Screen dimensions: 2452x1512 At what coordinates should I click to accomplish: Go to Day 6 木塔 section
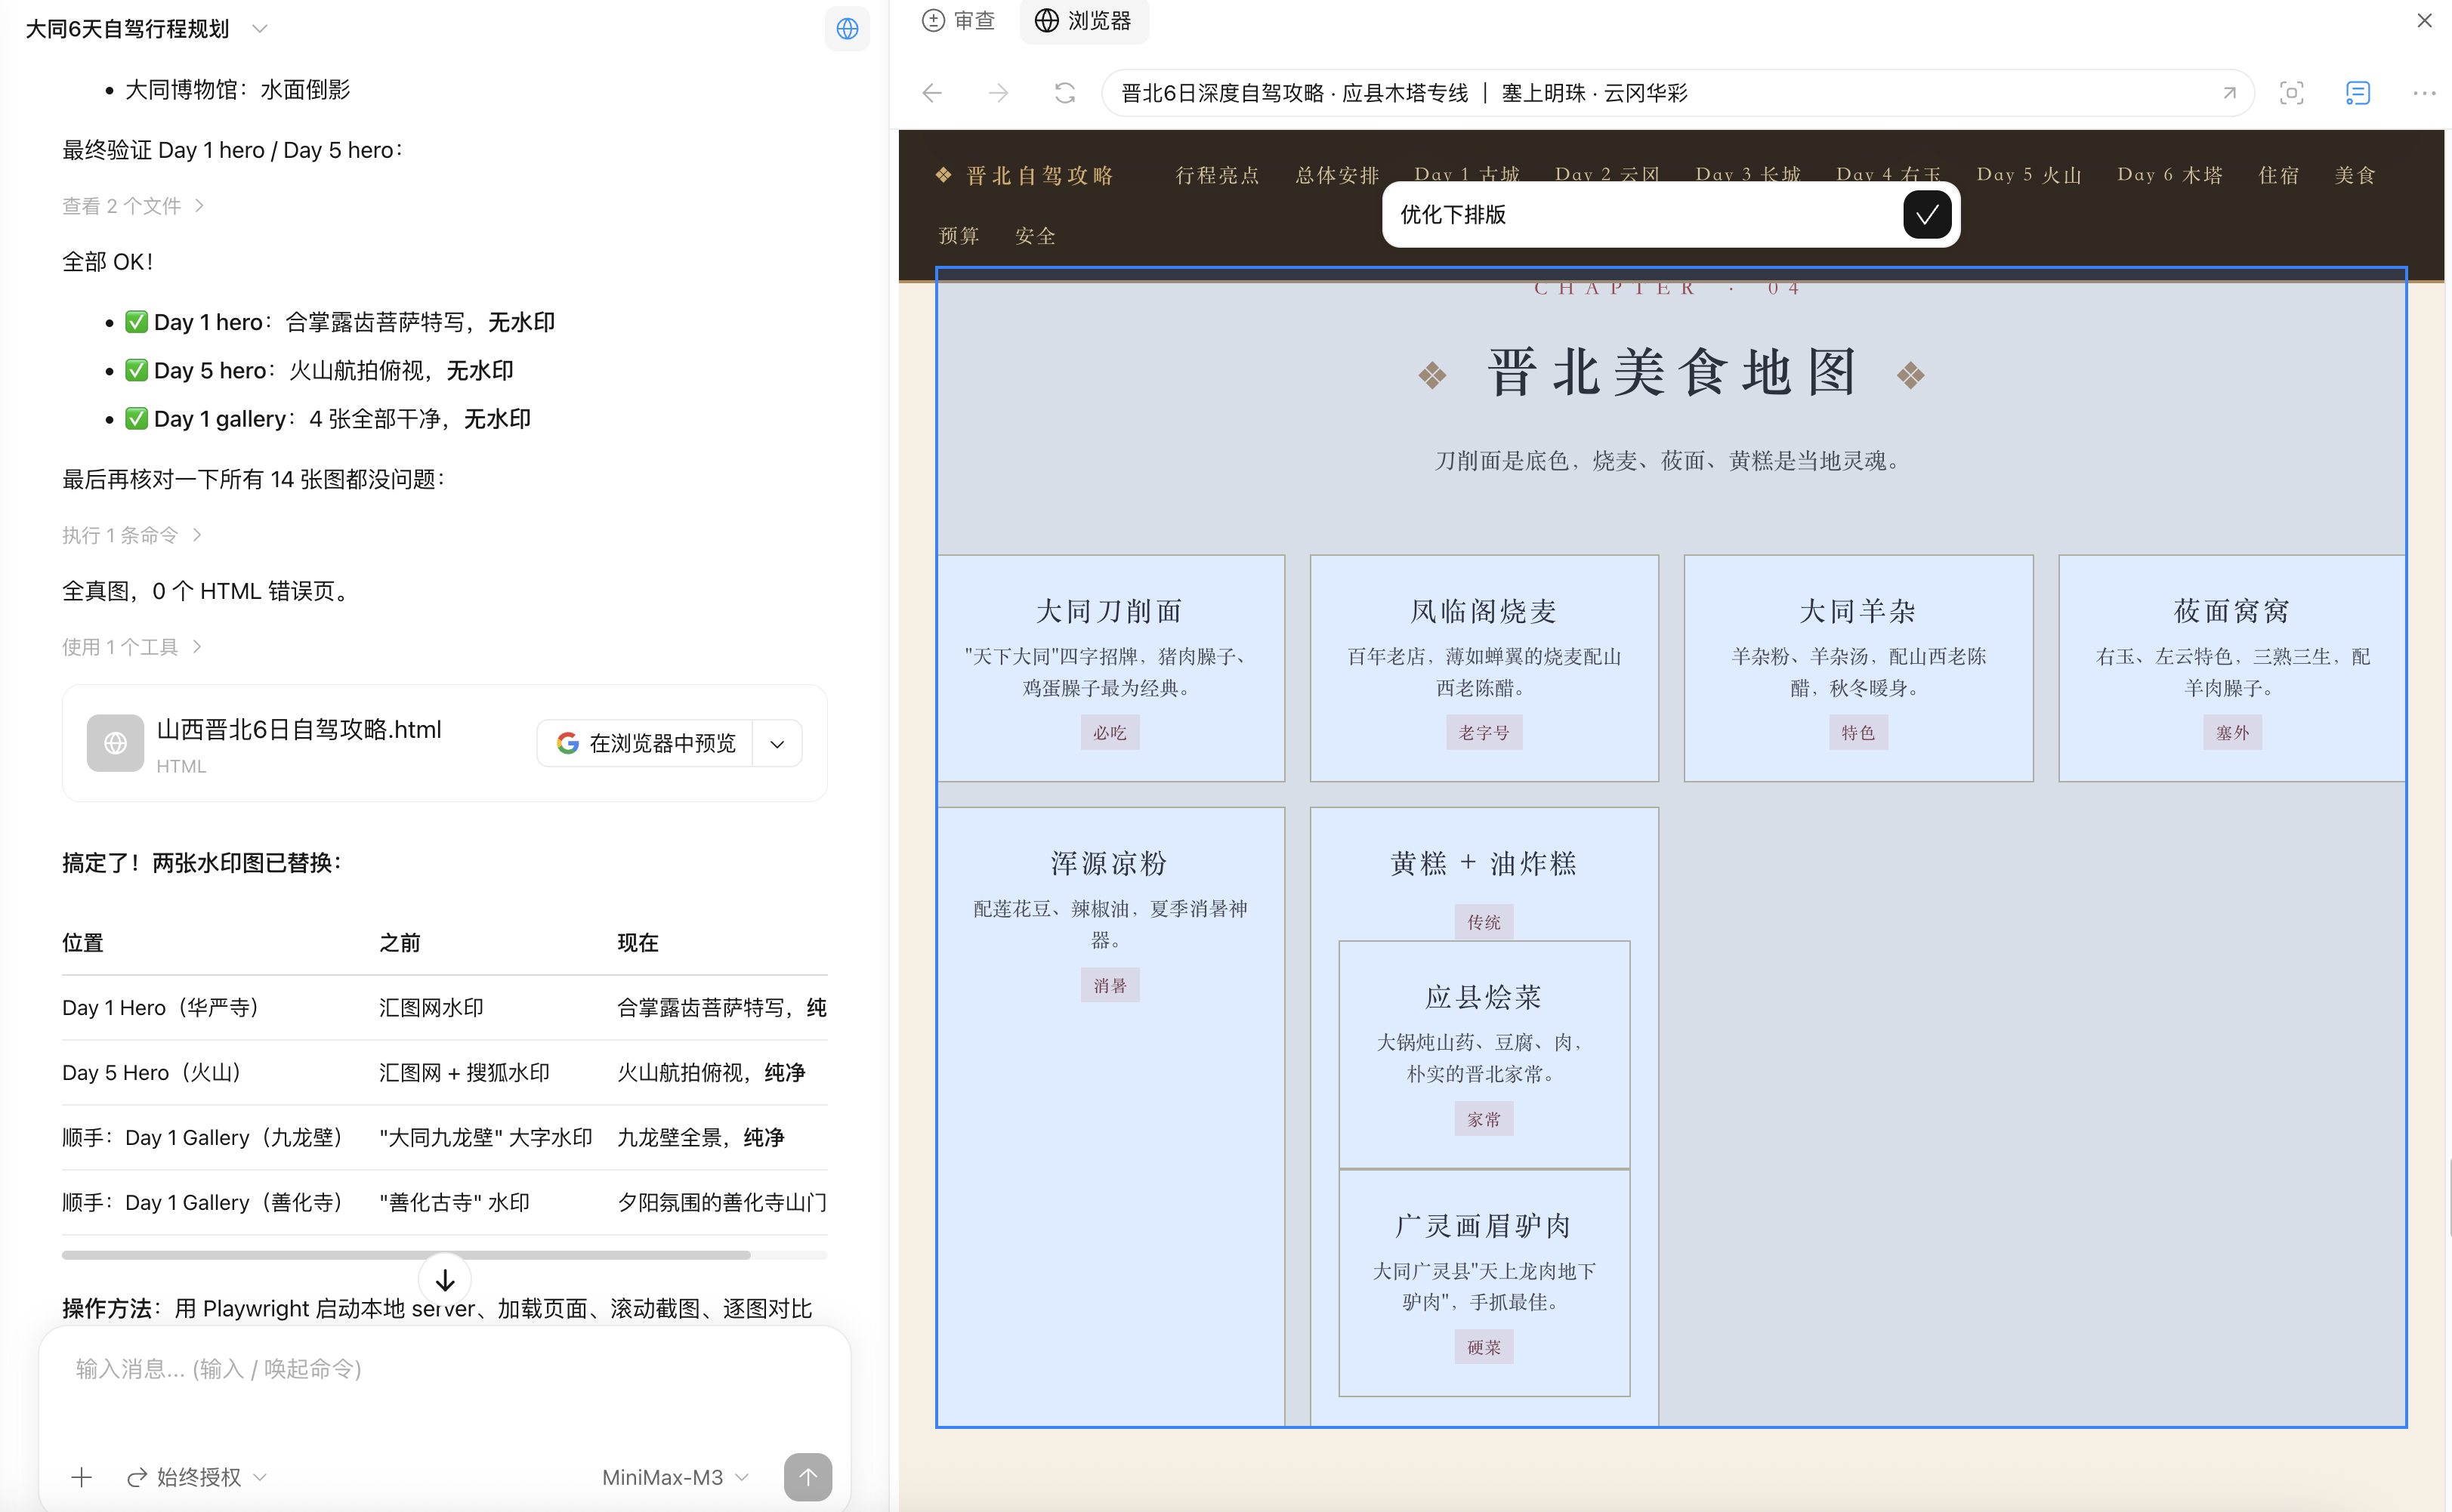2170,175
